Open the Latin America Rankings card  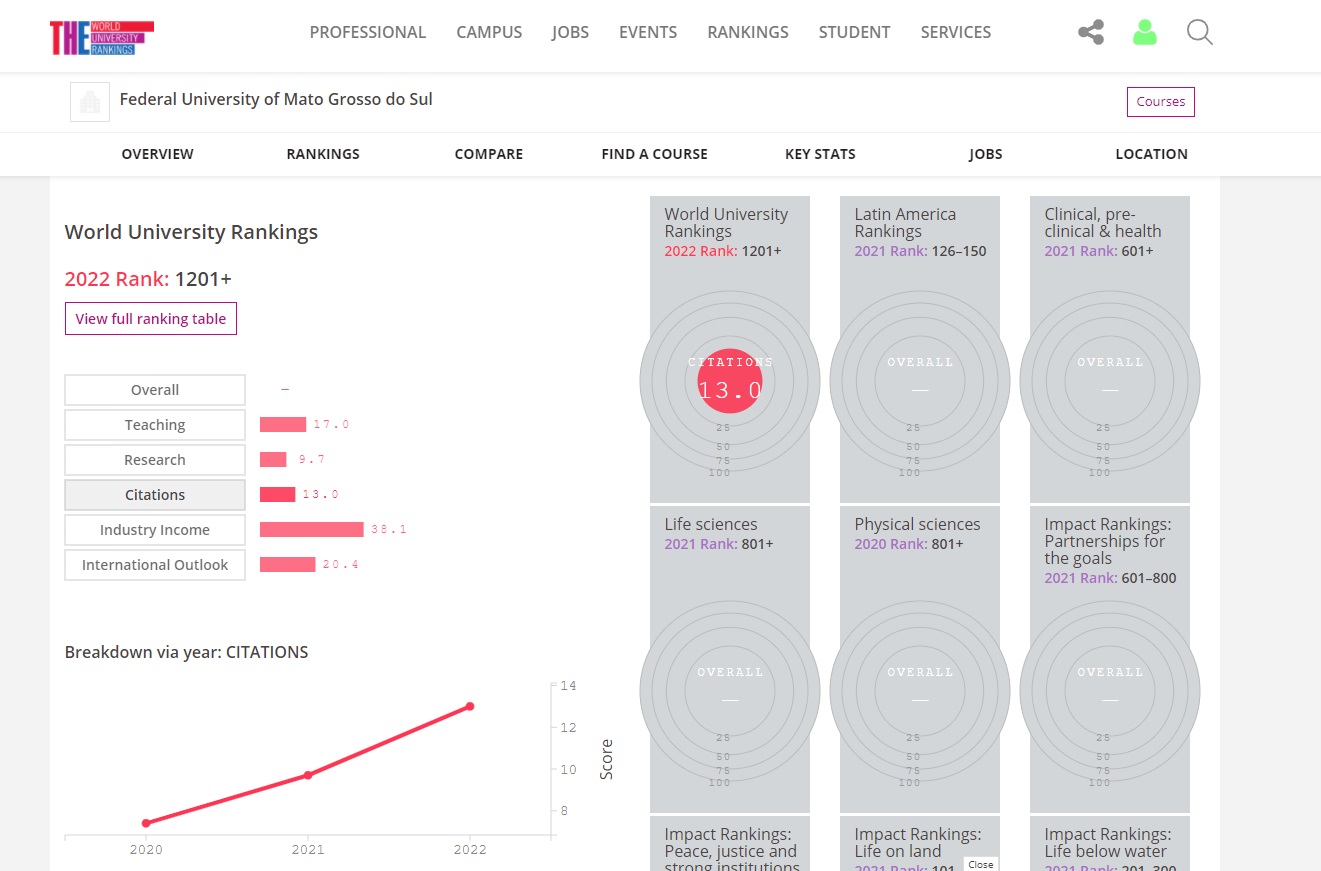tap(919, 348)
